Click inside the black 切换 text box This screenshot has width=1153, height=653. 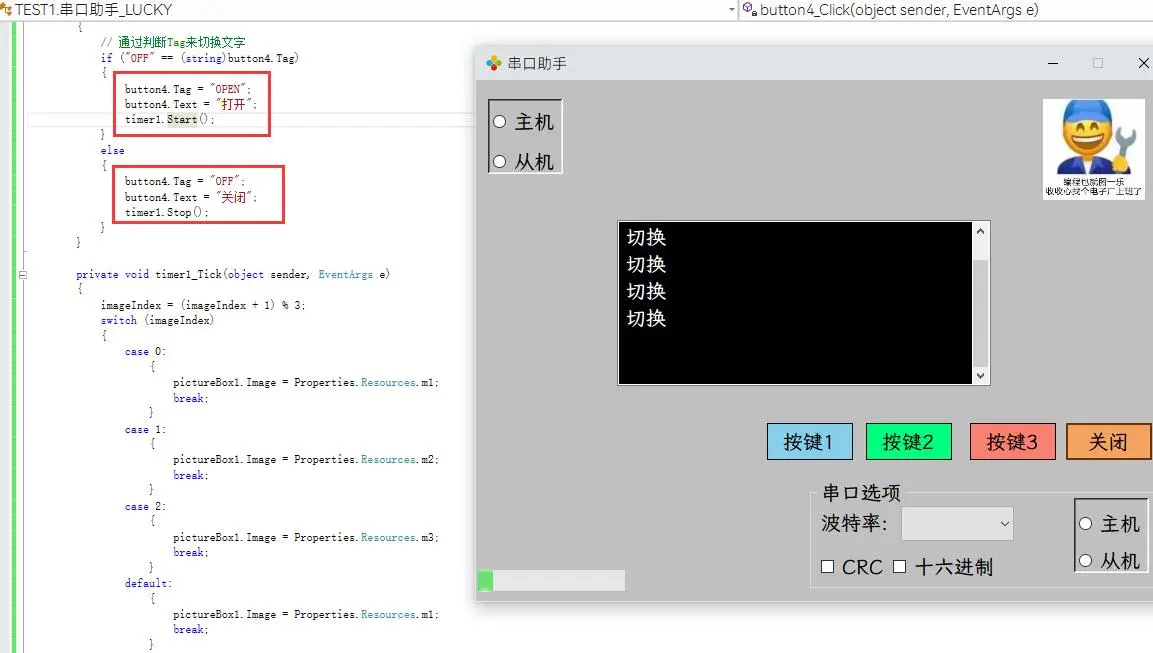(x=795, y=302)
